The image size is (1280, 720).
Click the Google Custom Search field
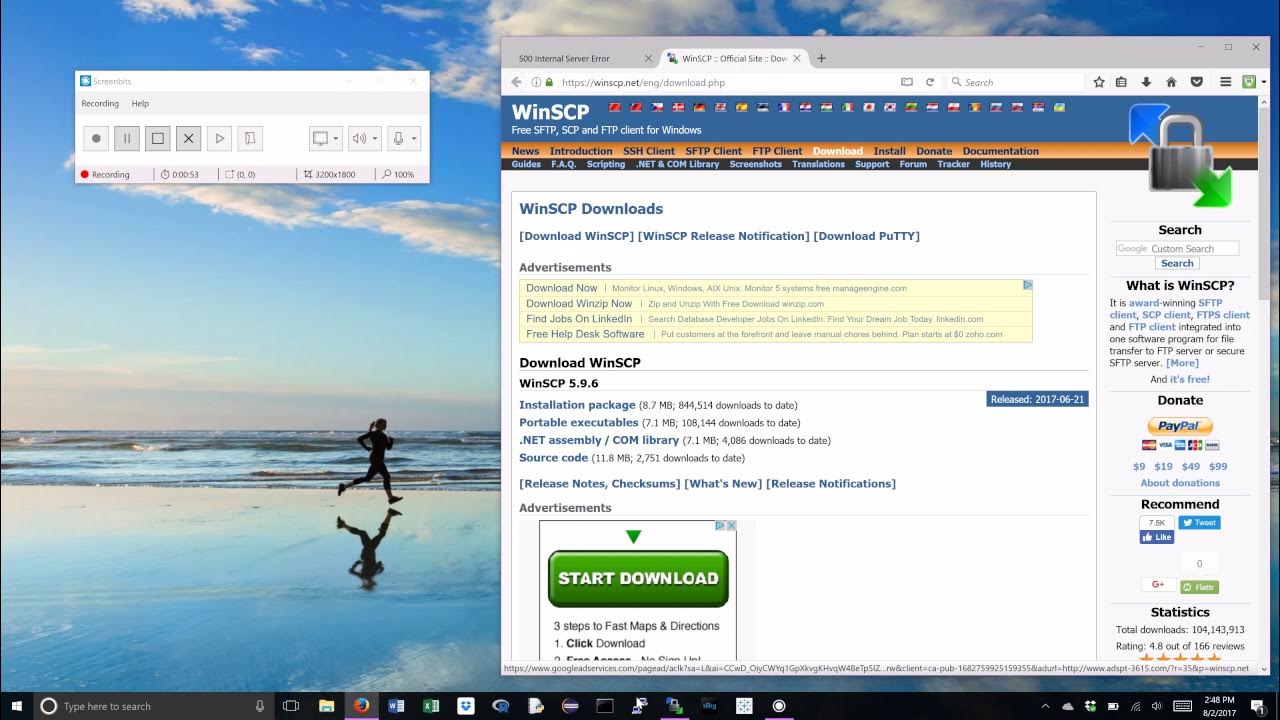click(1177, 248)
